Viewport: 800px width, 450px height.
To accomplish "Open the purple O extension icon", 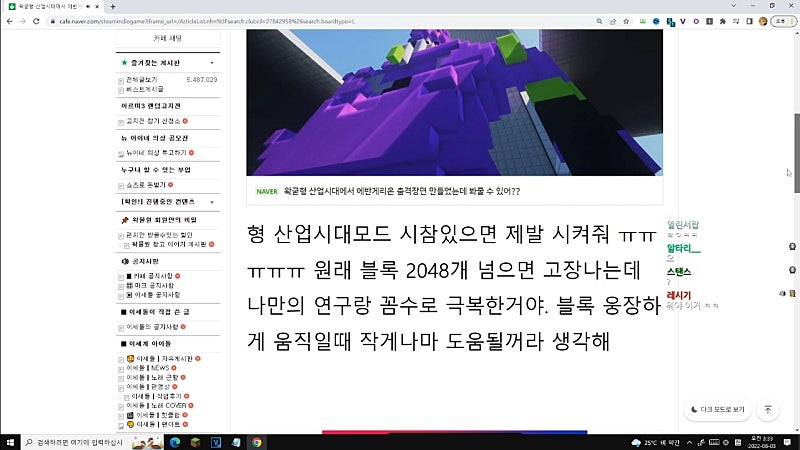I will [x=696, y=21].
